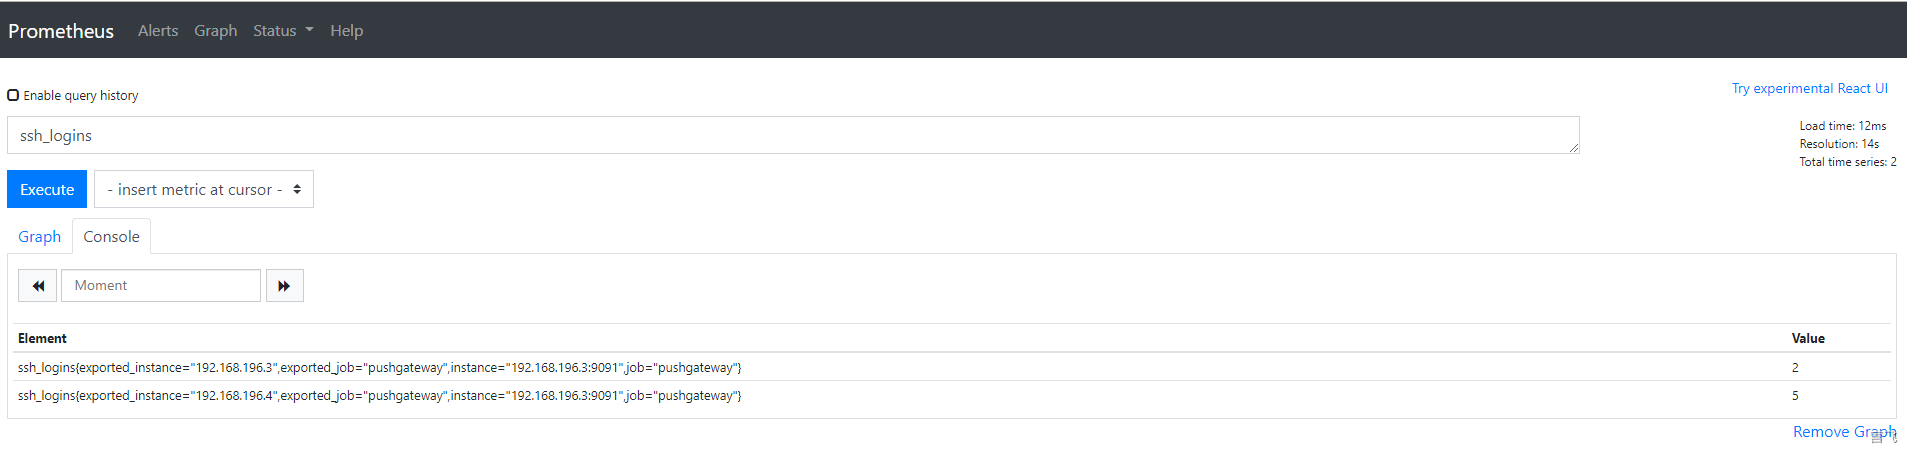Switch to the Graph tab below Execute
Screen dimensions: 1907x453
(x=40, y=237)
